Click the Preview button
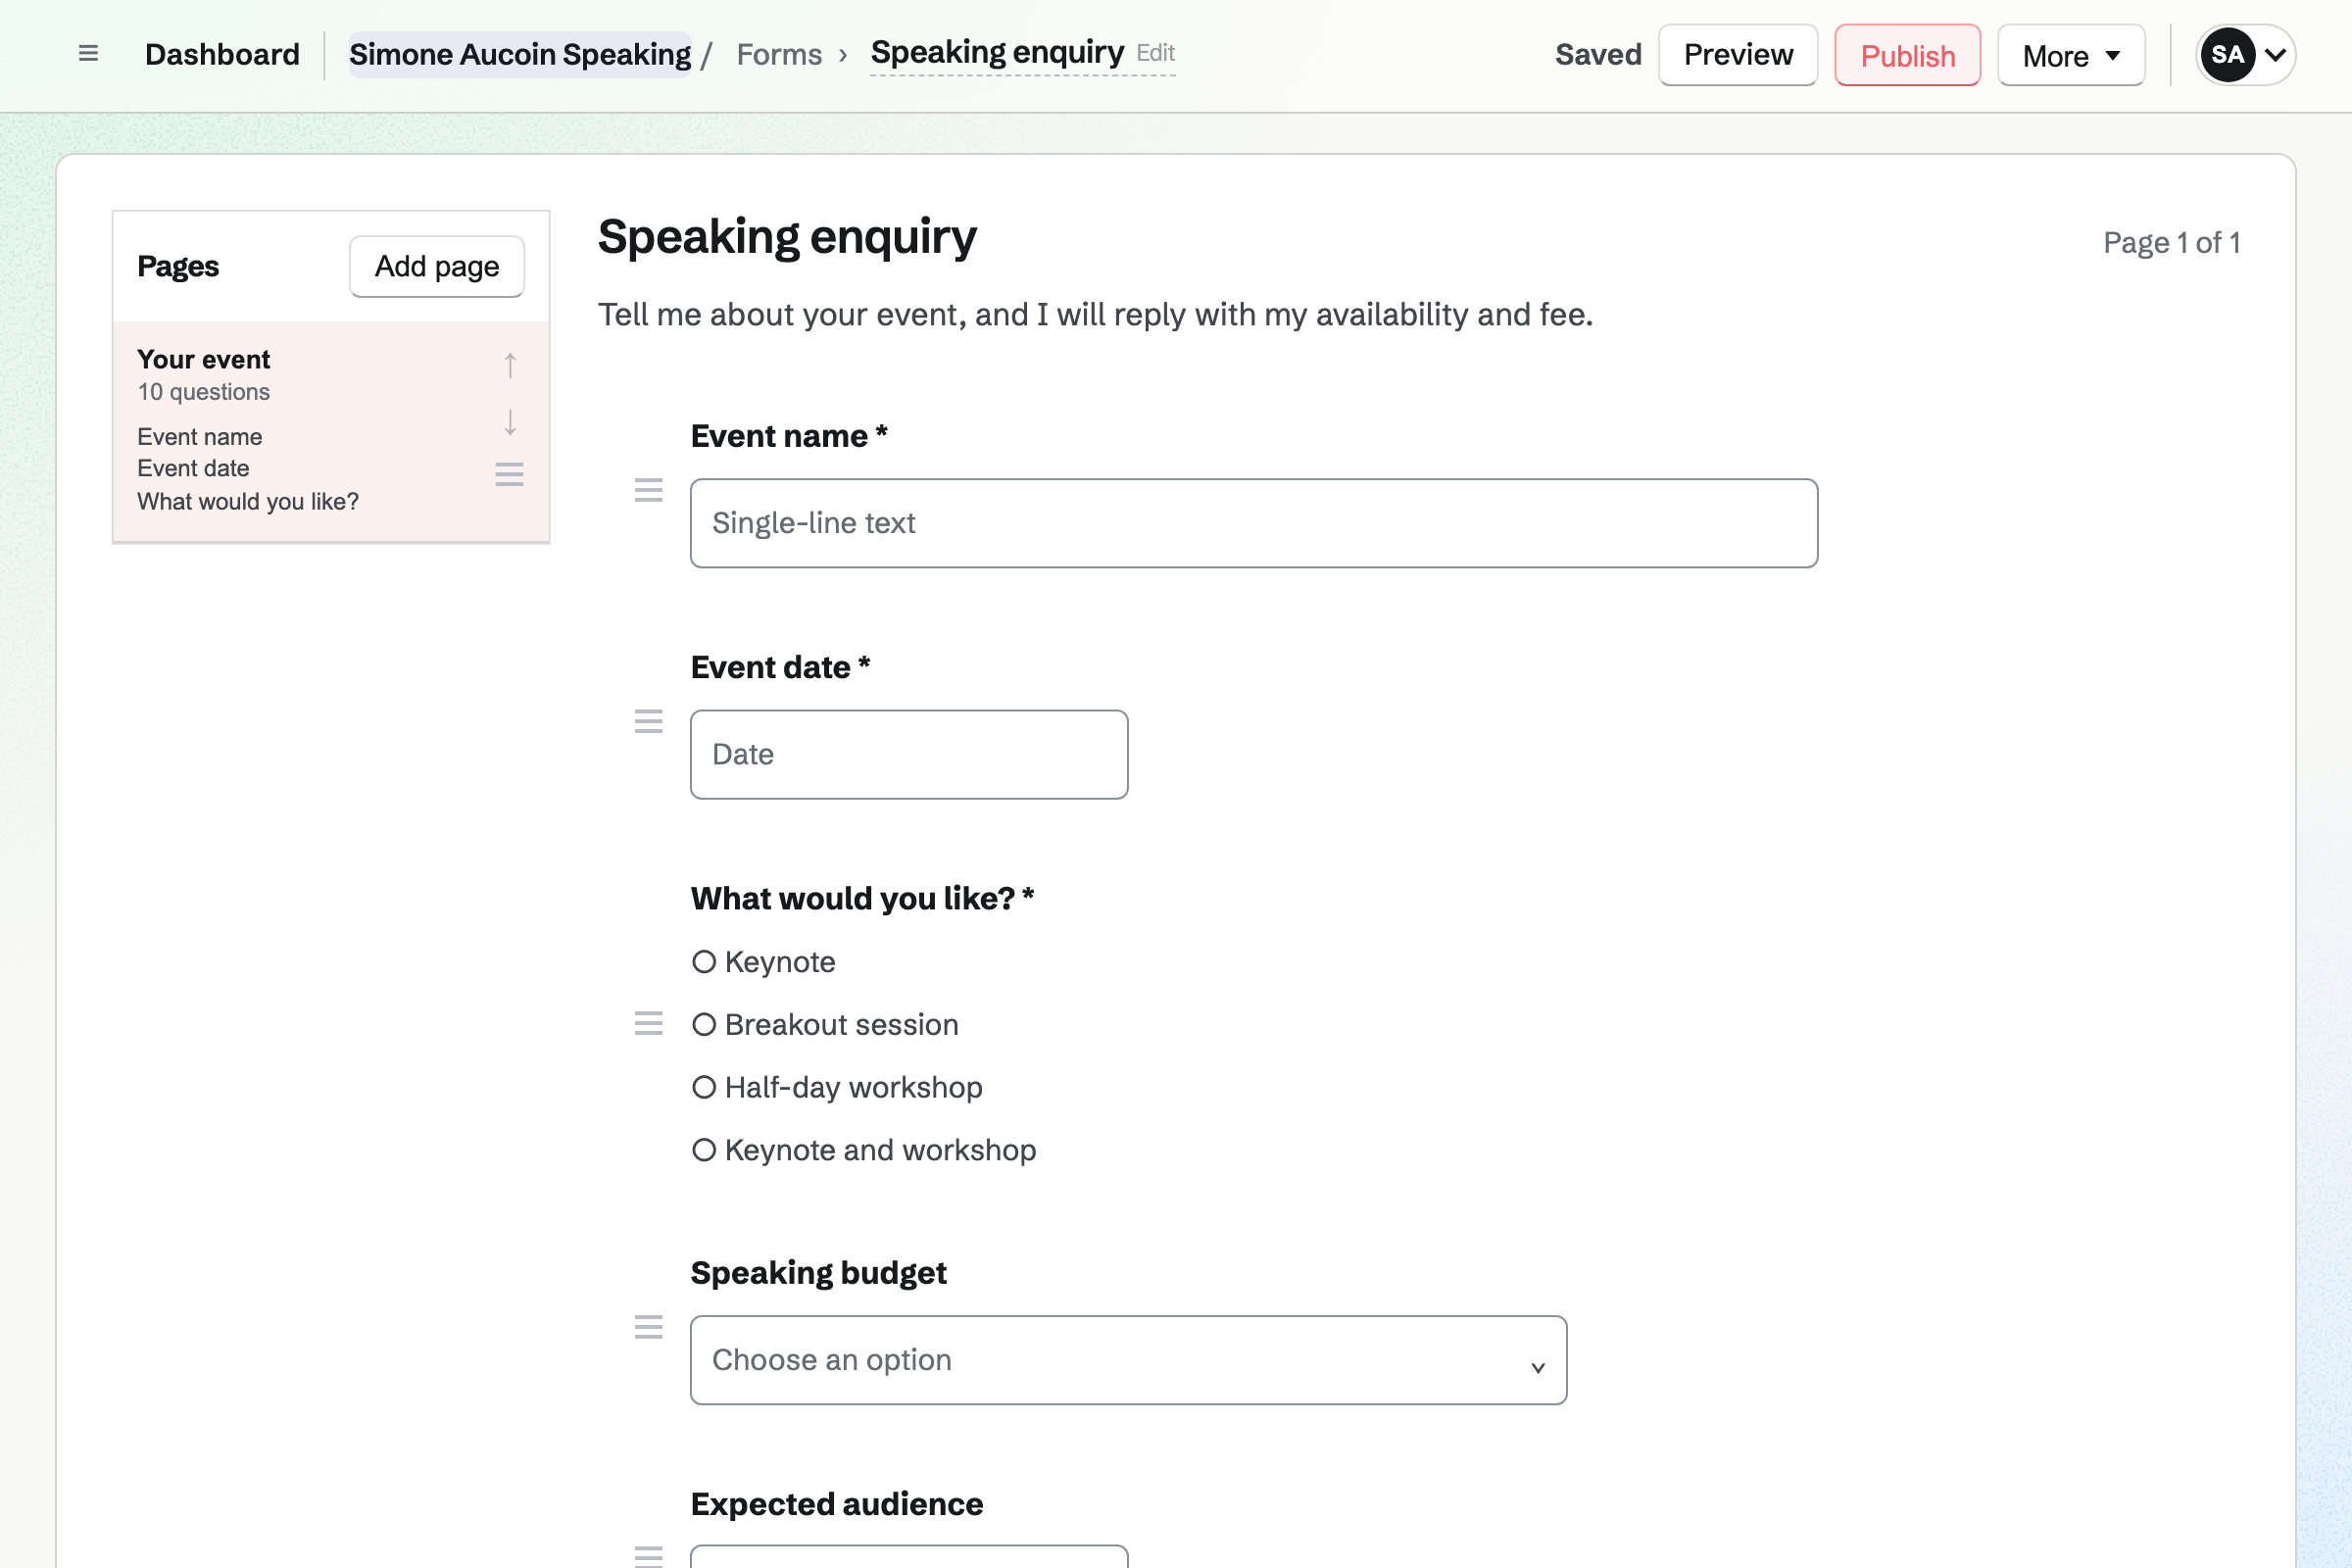The width and height of the screenshot is (2352, 1568). (1738, 55)
